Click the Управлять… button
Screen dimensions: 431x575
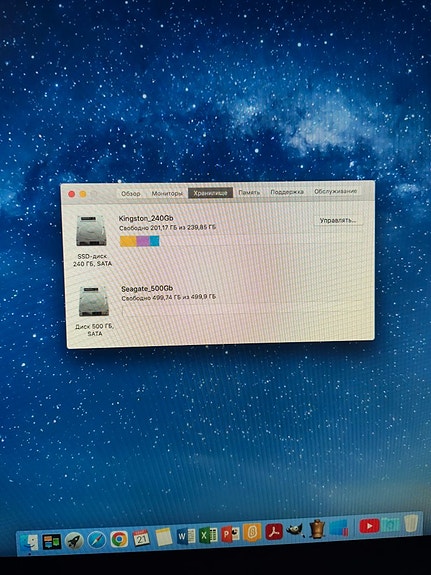(337, 220)
